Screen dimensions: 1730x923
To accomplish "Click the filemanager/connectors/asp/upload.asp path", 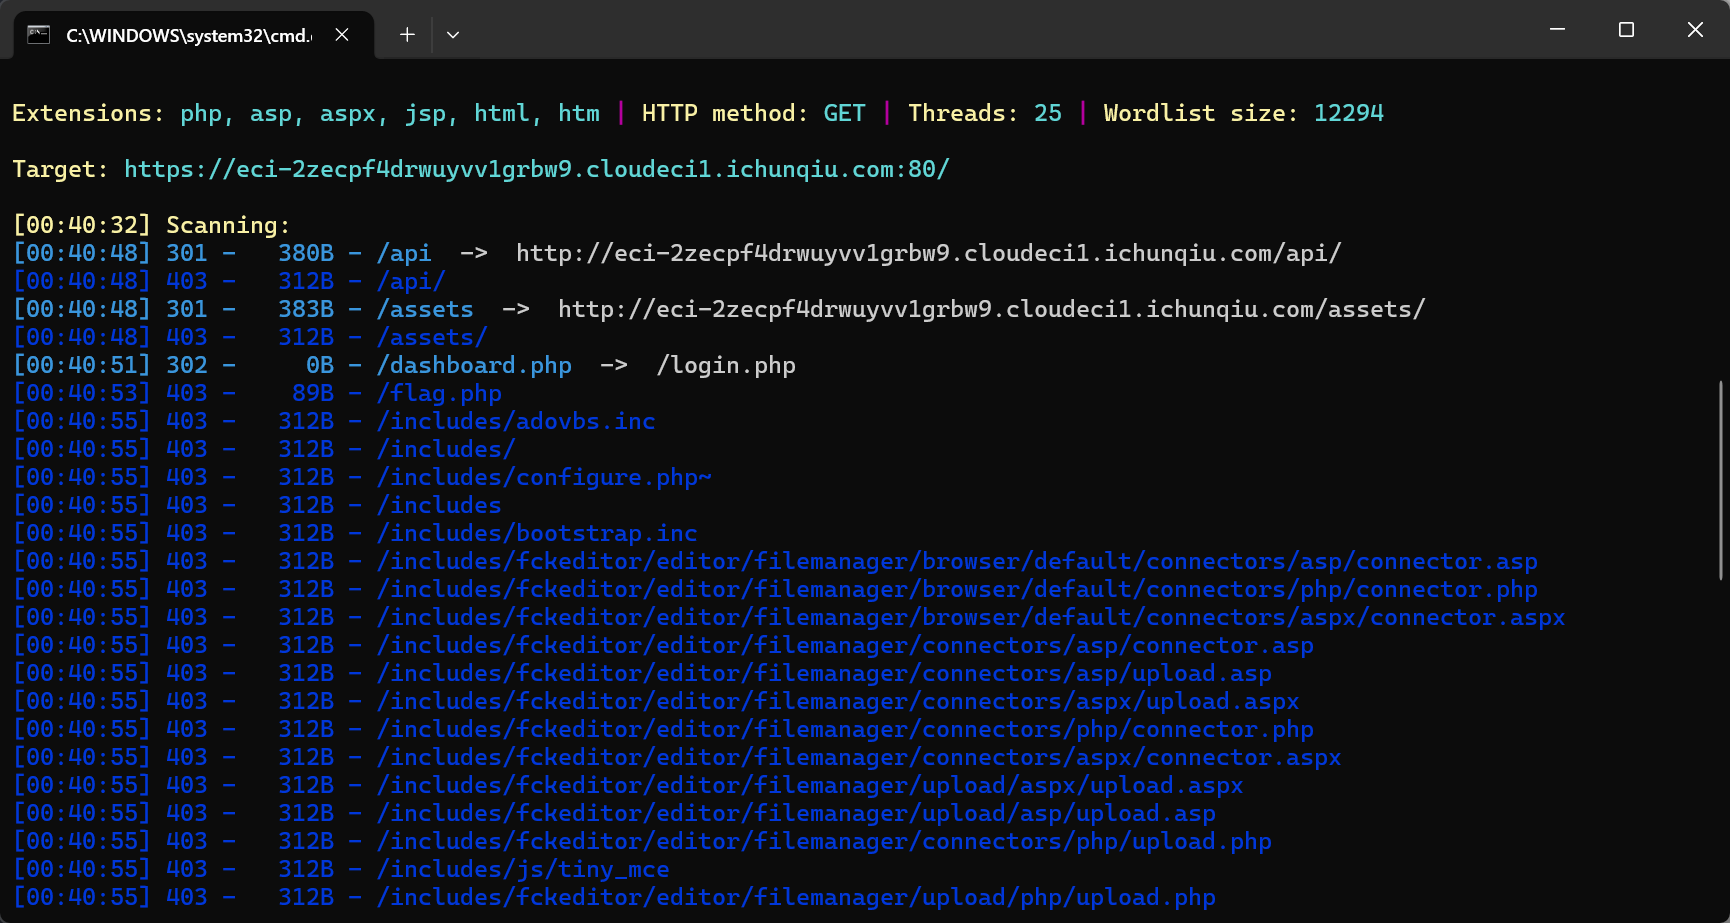I will pyautogui.click(x=824, y=673).
